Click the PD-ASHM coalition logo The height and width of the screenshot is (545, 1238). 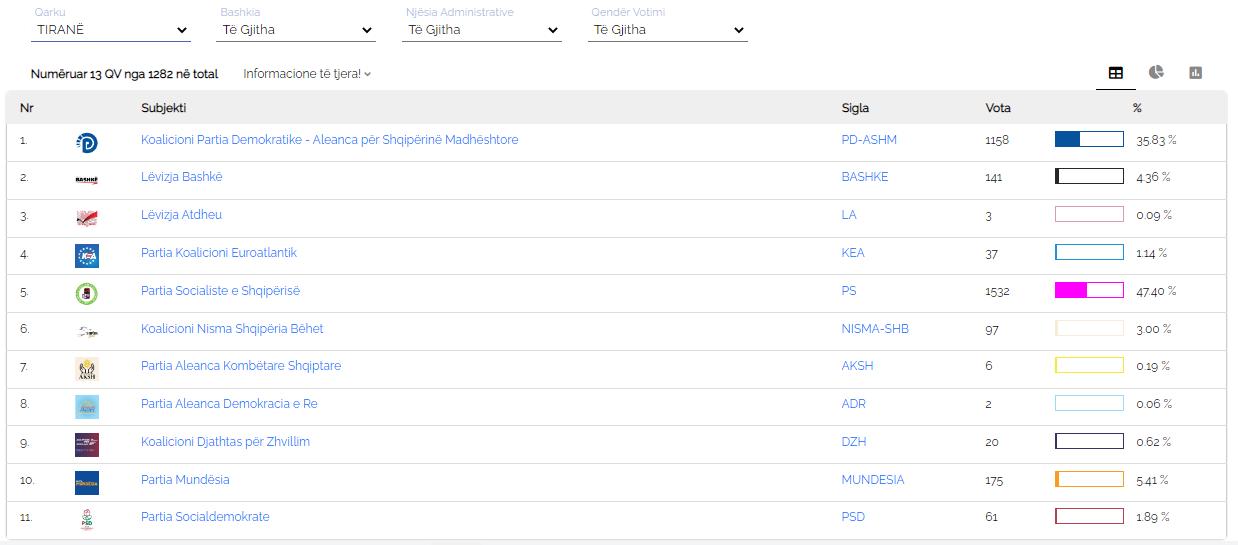click(87, 143)
